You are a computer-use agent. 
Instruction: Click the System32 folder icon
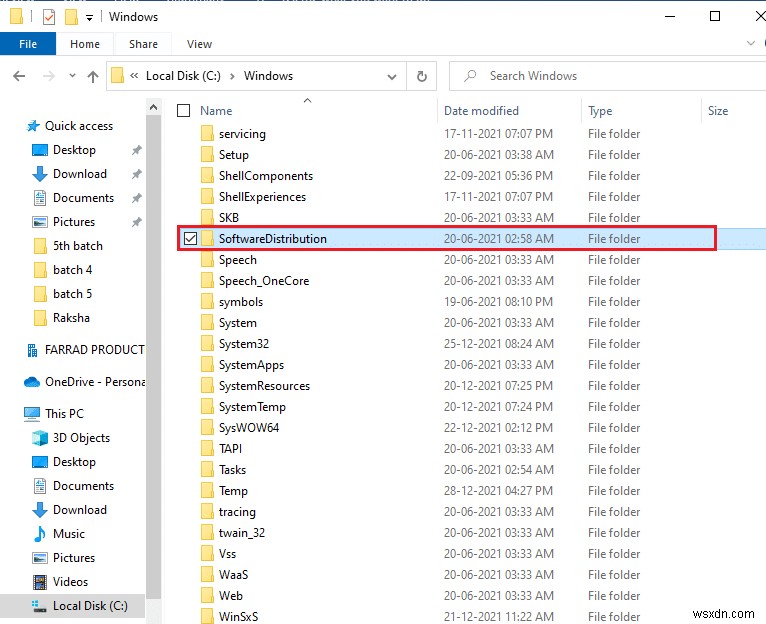(x=207, y=344)
